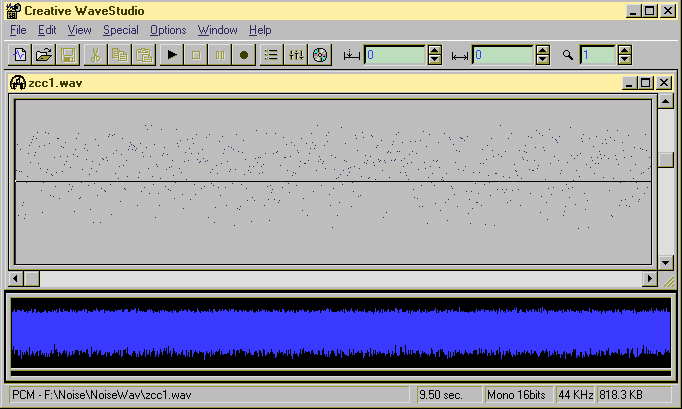
Task: Decrease the selection start position value
Action: pos(435,60)
